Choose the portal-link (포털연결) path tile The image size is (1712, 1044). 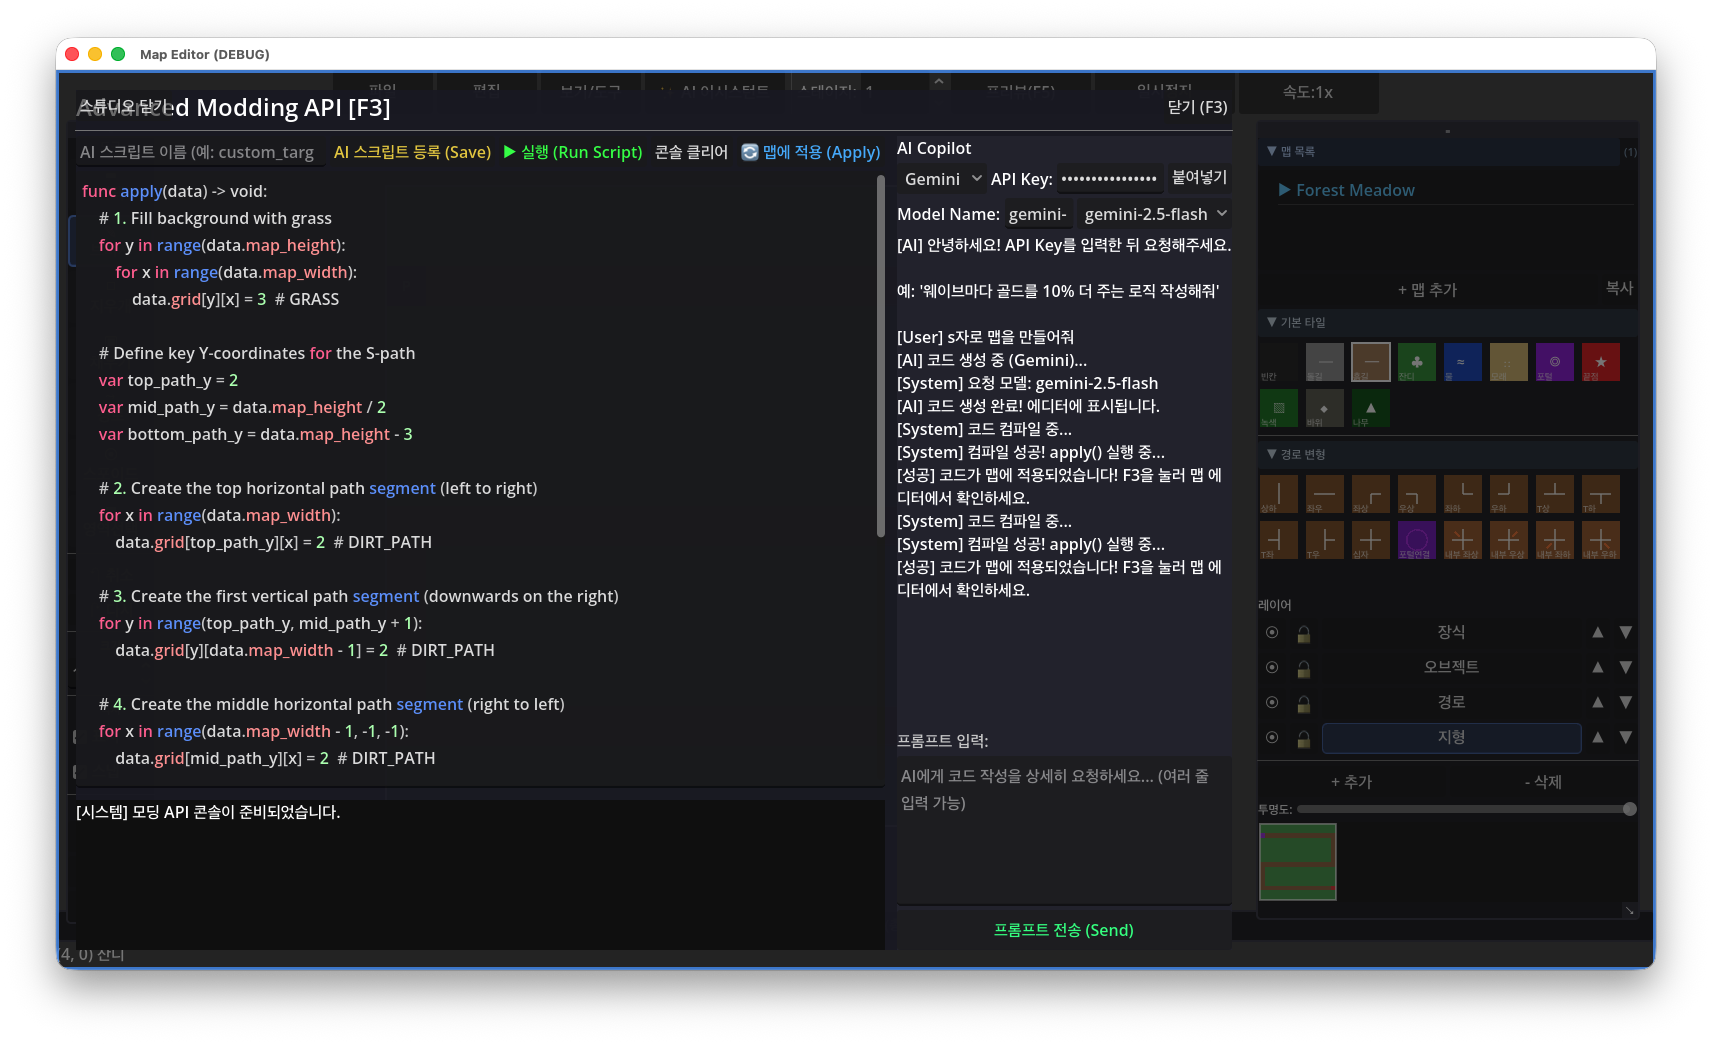[x=1416, y=540]
